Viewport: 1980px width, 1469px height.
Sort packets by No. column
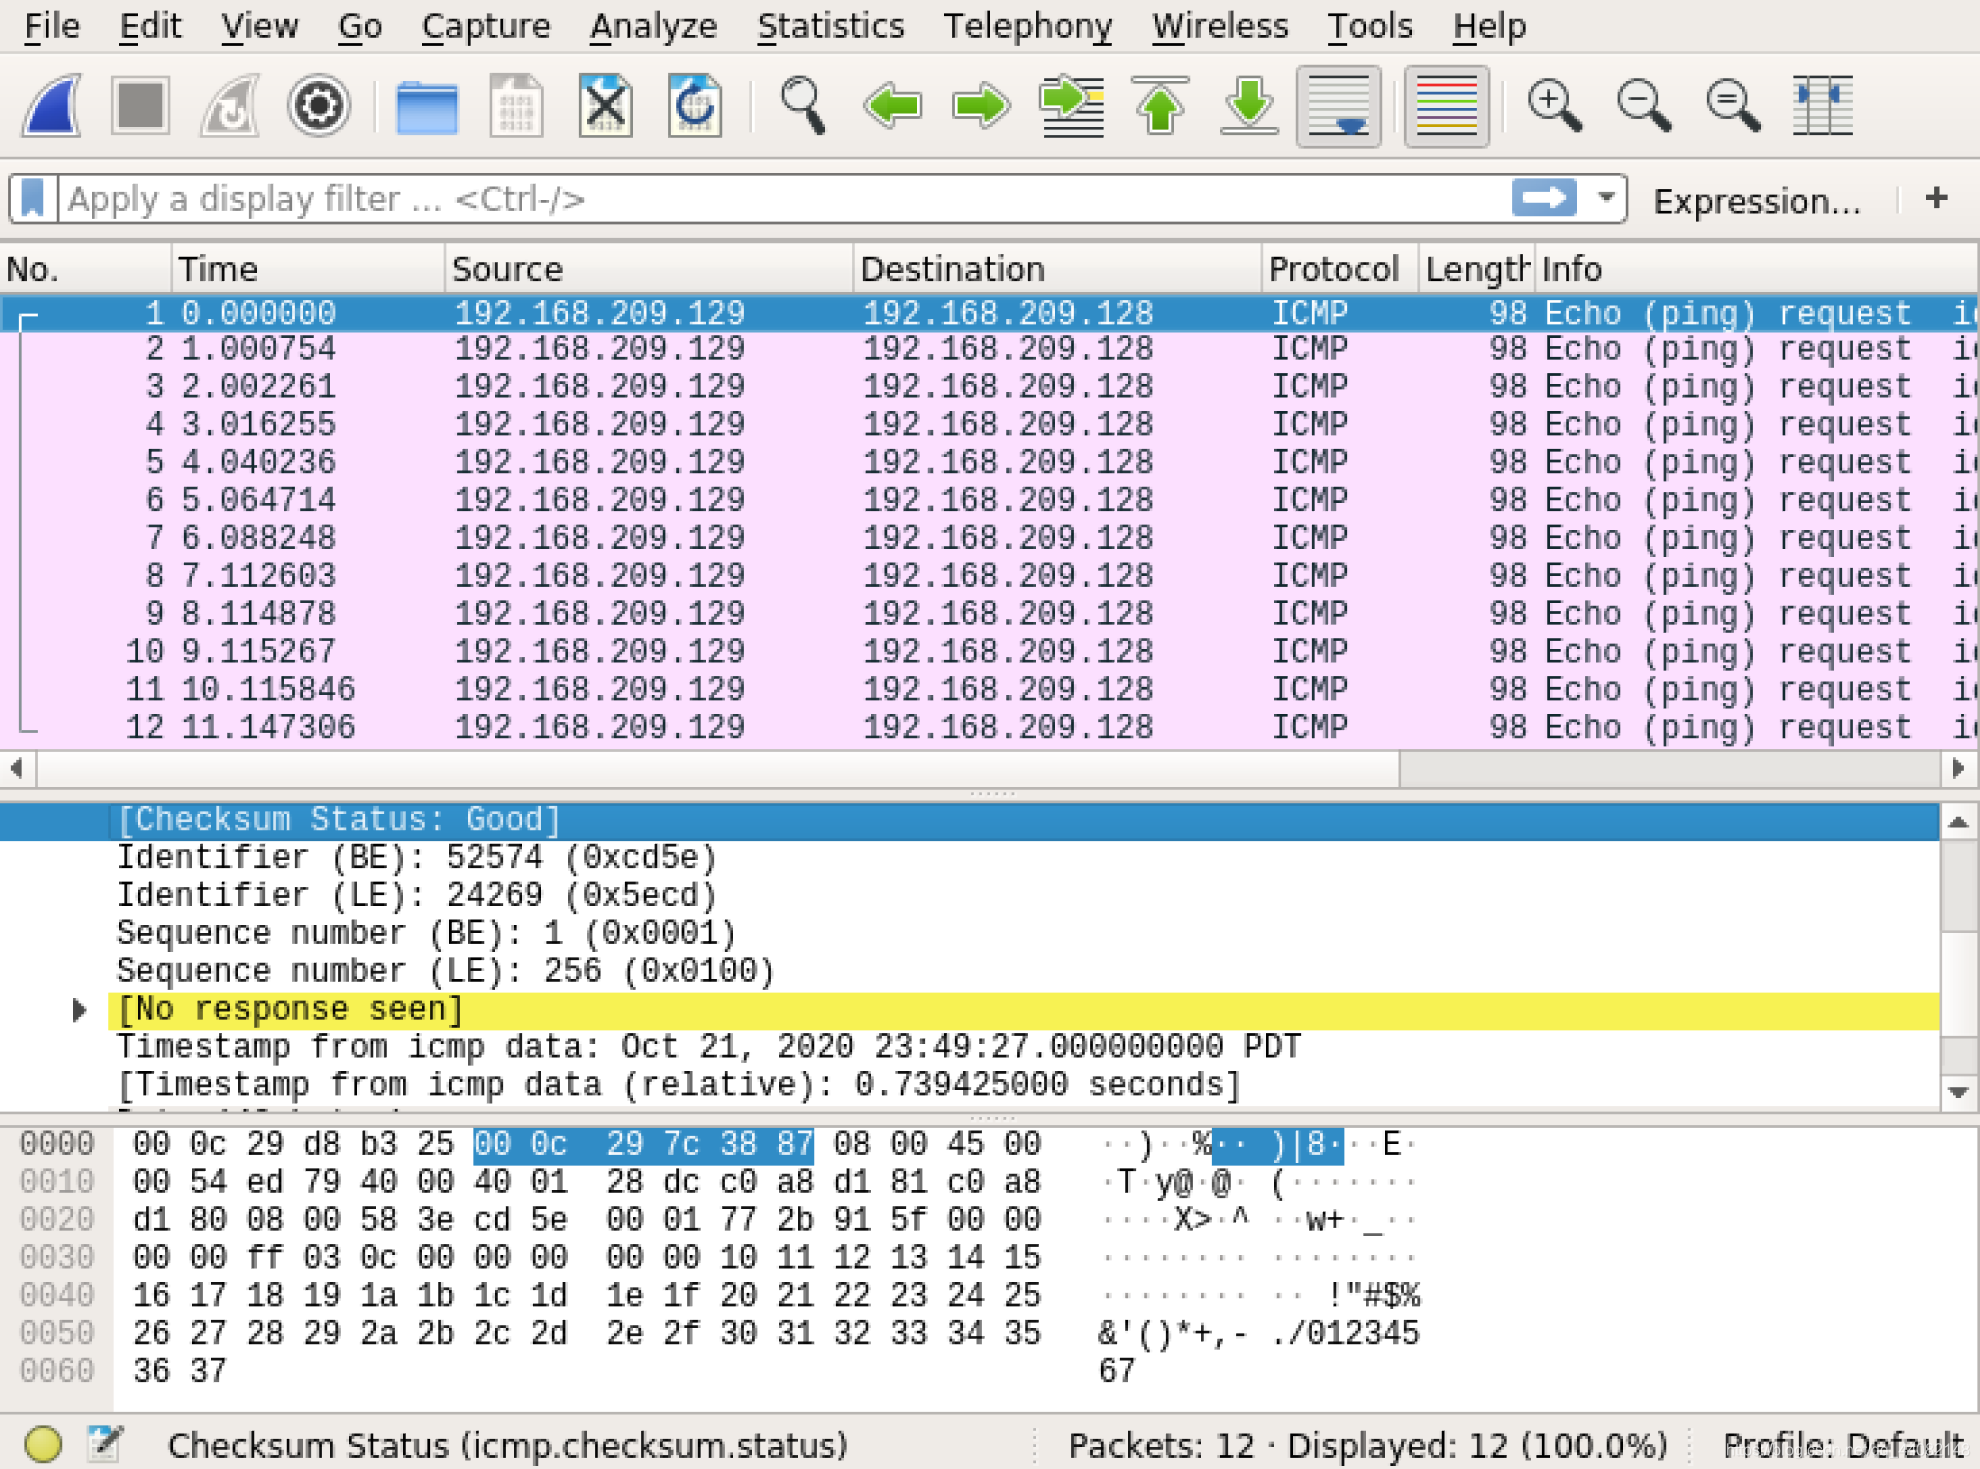[x=86, y=269]
